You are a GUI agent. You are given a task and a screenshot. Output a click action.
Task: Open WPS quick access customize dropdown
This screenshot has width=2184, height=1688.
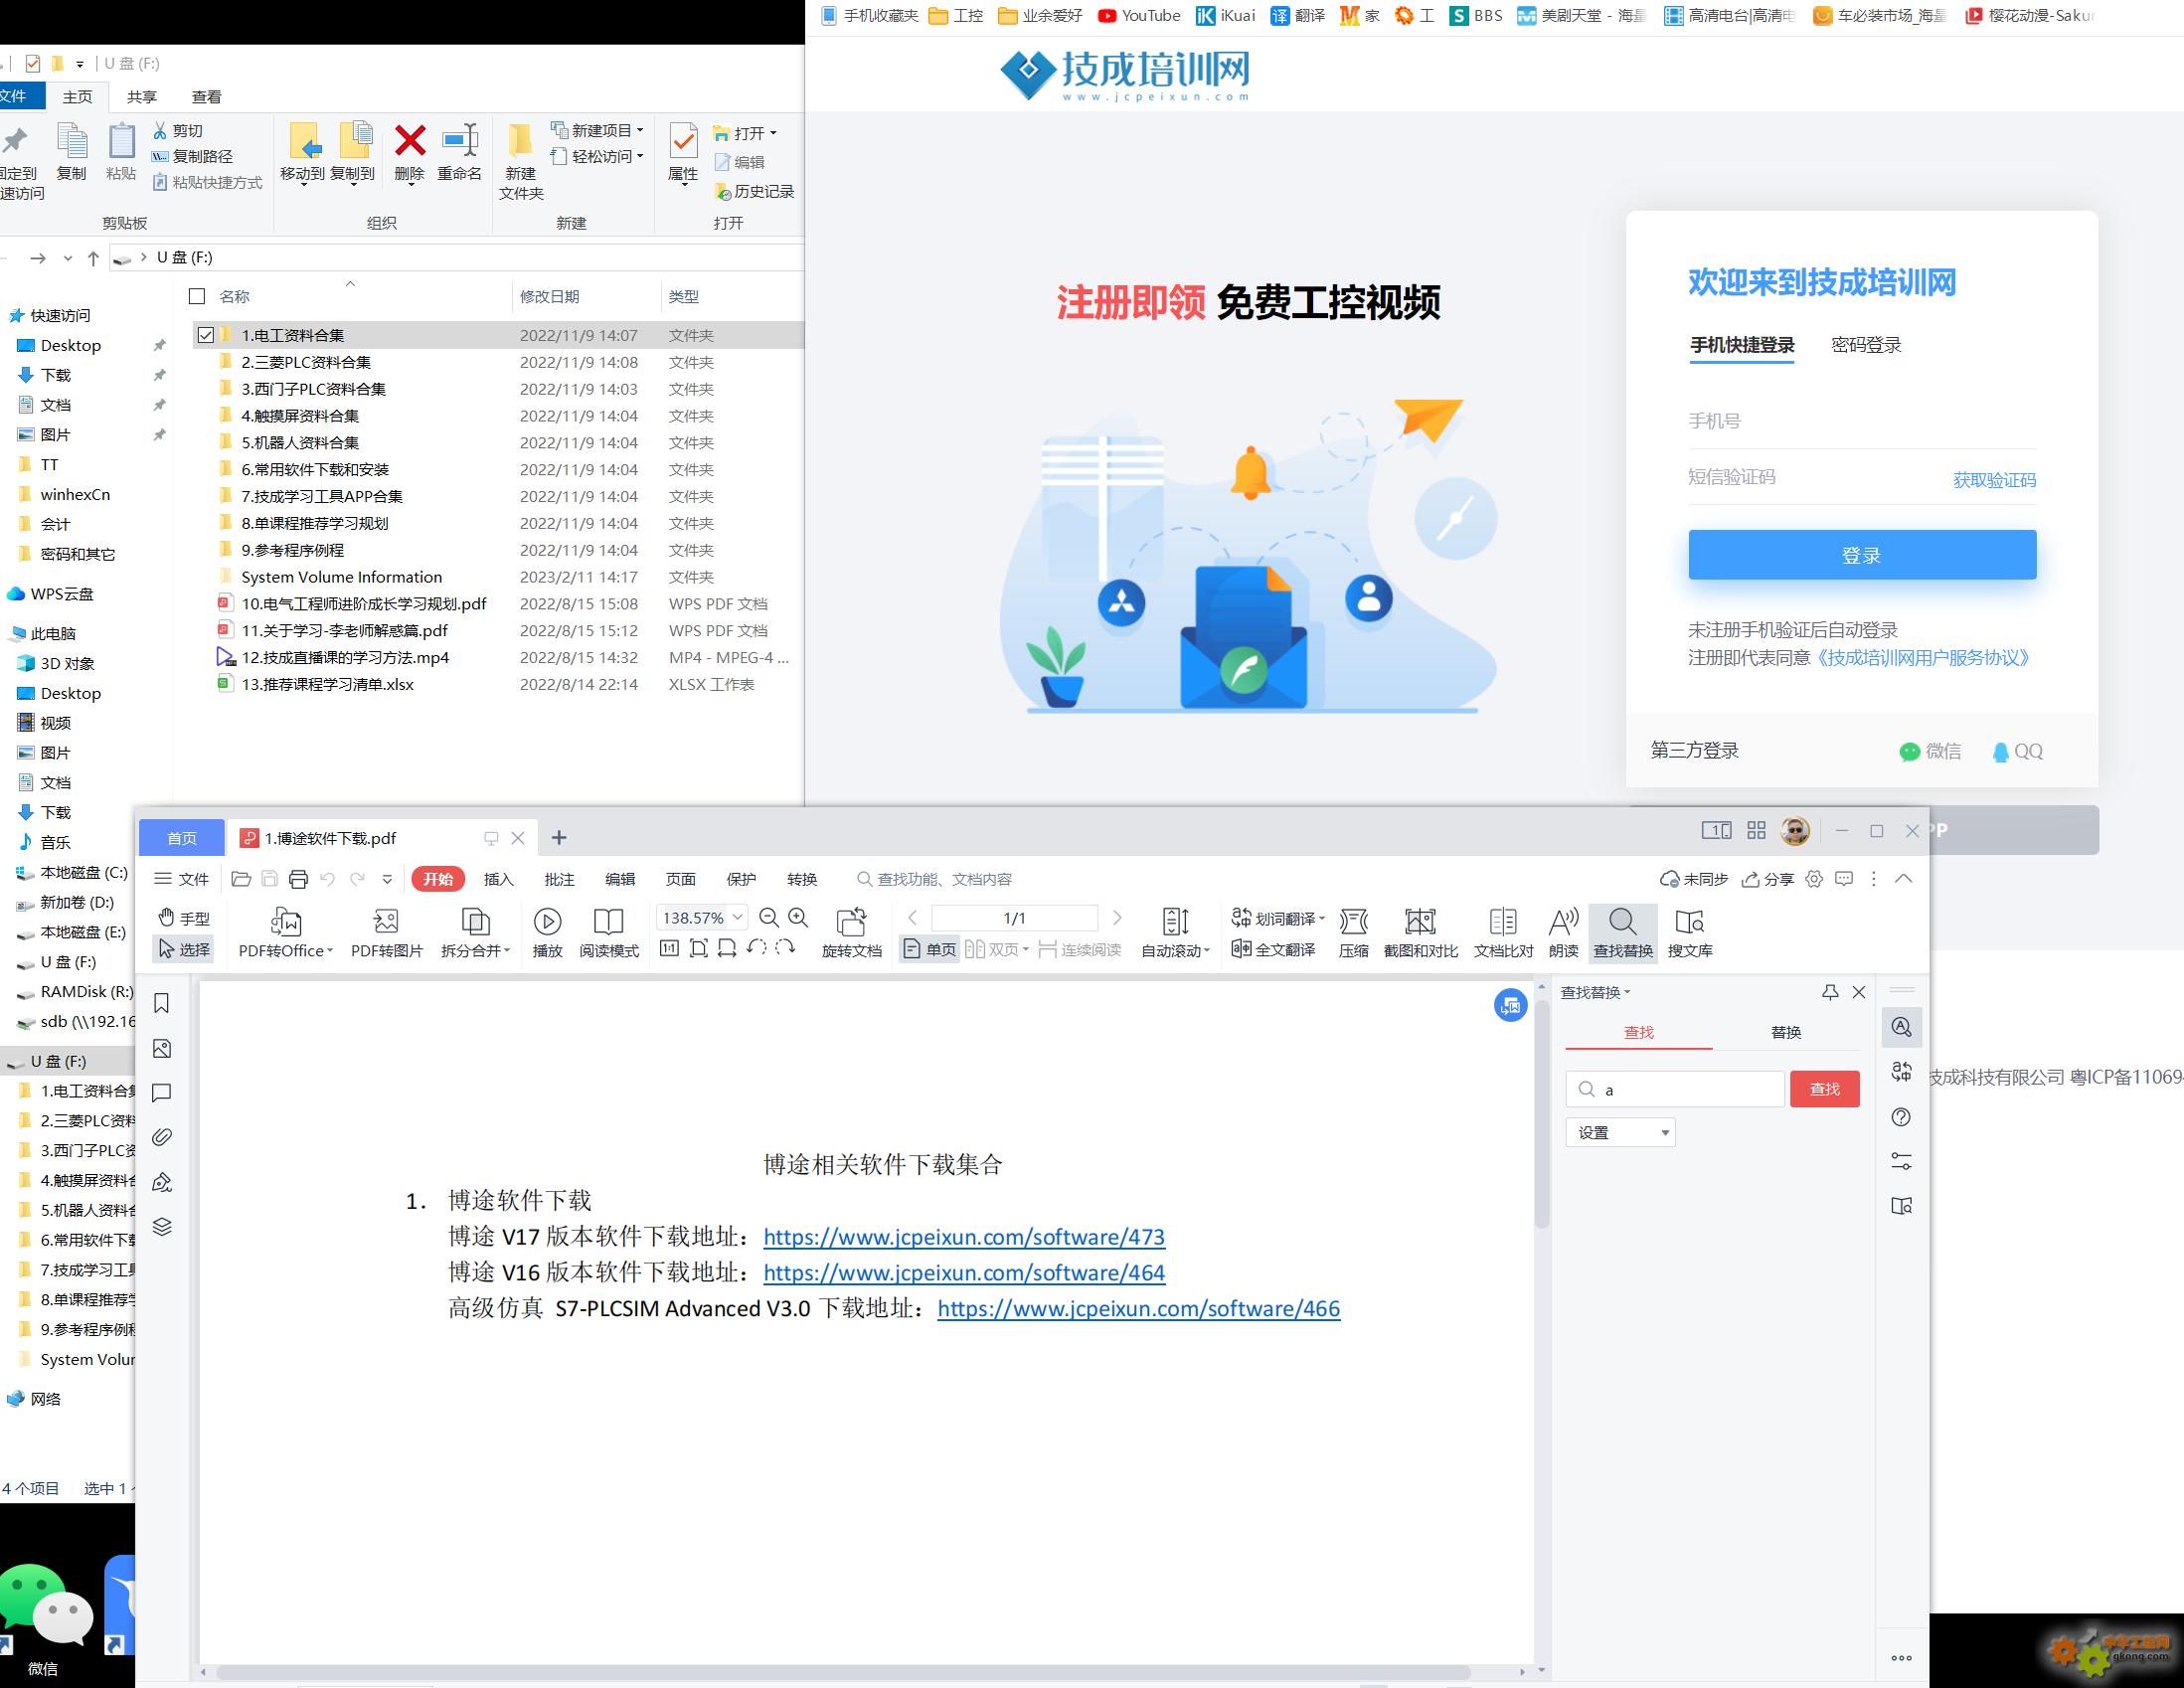point(387,879)
